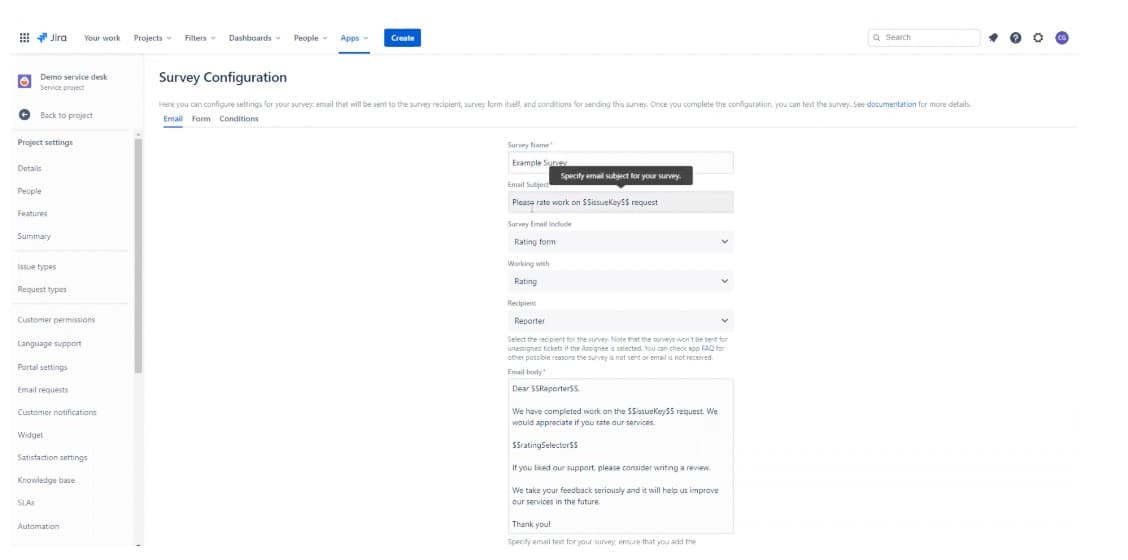Open the help question mark icon
The image size is (1128, 560).
[x=1016, y=38]
